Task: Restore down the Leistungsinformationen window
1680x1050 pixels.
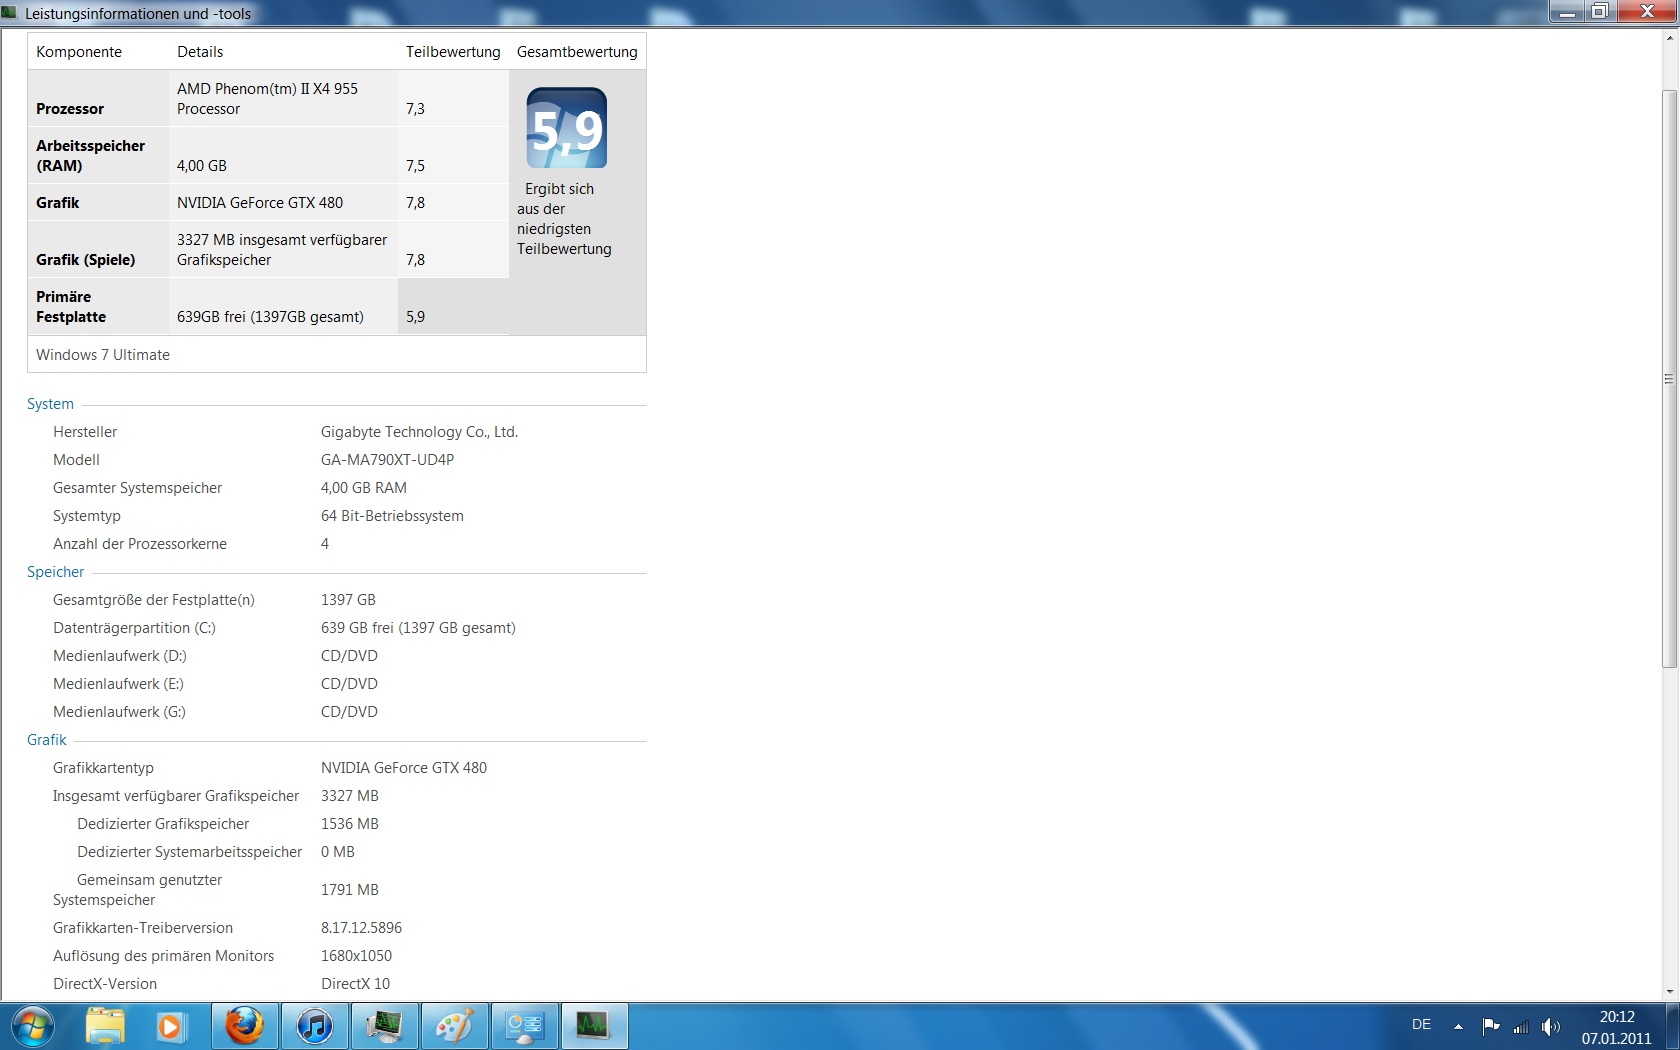Action: click(x=1600, y=11)
